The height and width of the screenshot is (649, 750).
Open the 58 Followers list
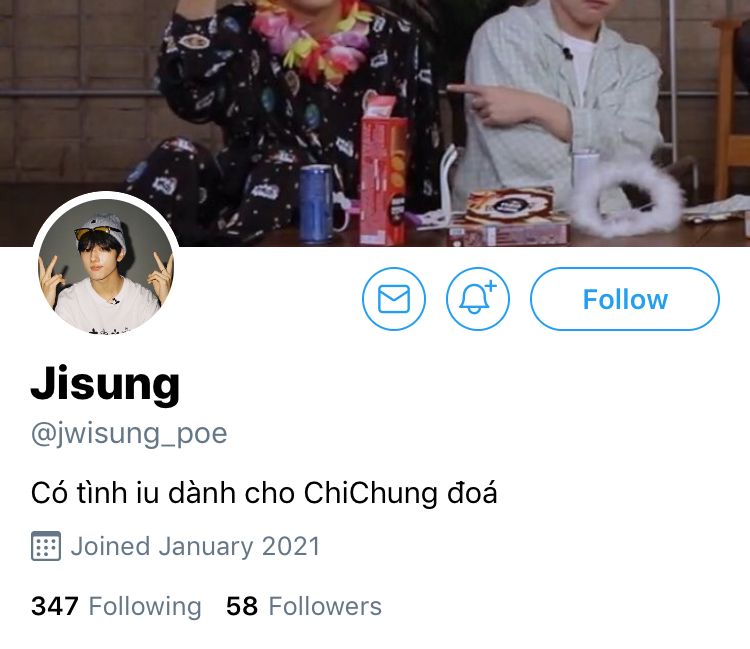click(304, 606)
